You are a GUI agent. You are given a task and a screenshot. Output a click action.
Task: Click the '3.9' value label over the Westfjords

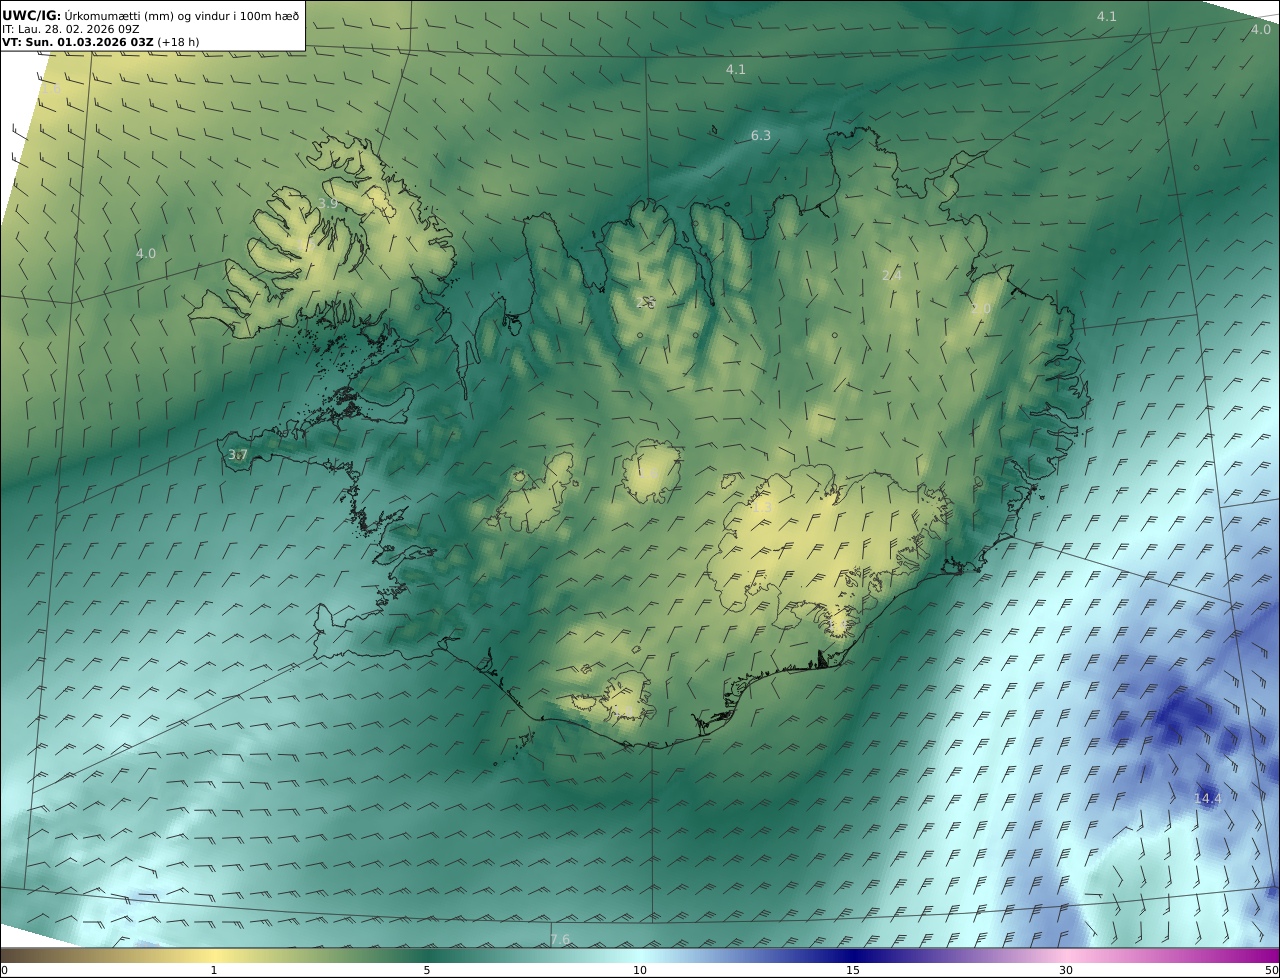coord(327,203)
